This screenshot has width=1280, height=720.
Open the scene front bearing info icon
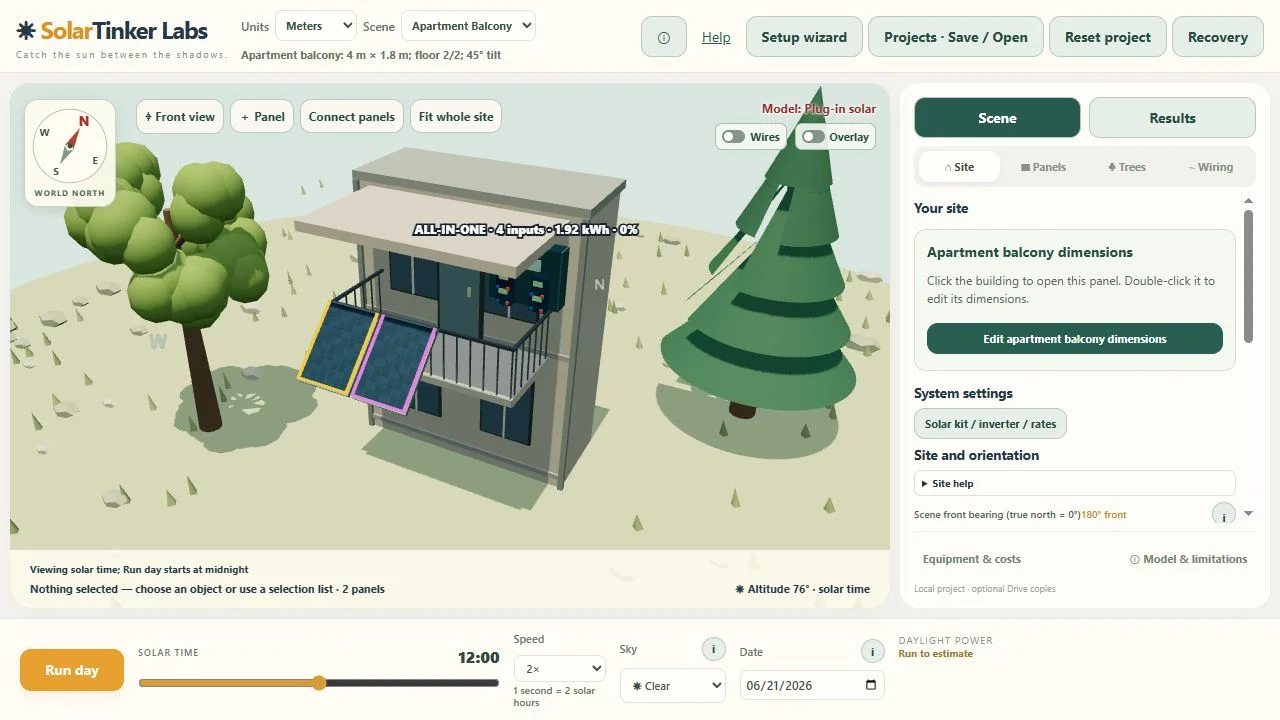pos(1223,515)
